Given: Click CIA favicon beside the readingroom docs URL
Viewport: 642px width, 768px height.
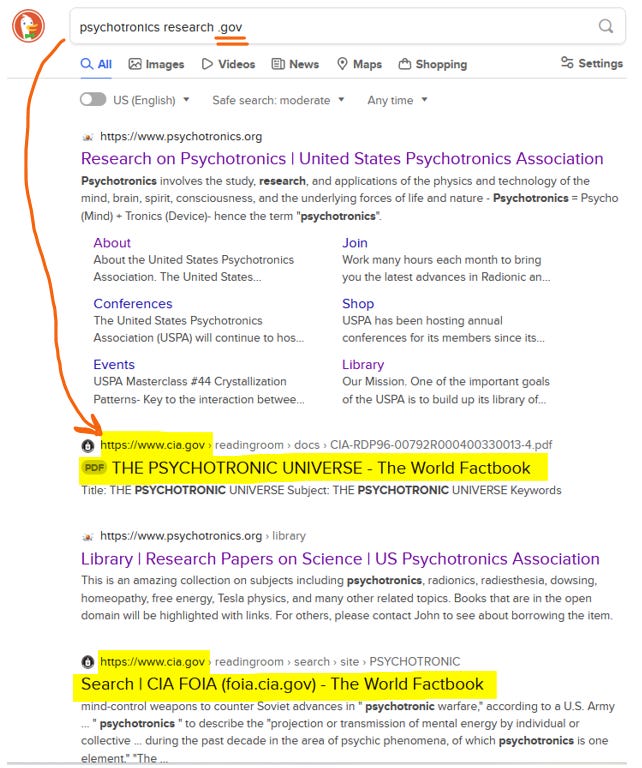Looking at the screenshot, I should 88,446.
